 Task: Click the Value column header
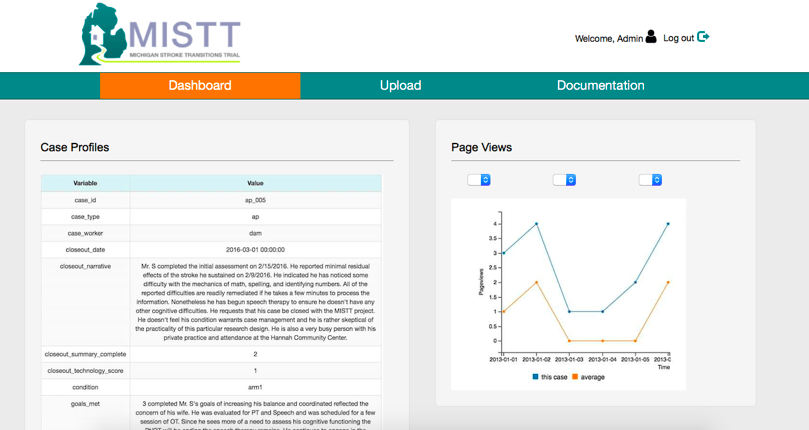[255, 184]
